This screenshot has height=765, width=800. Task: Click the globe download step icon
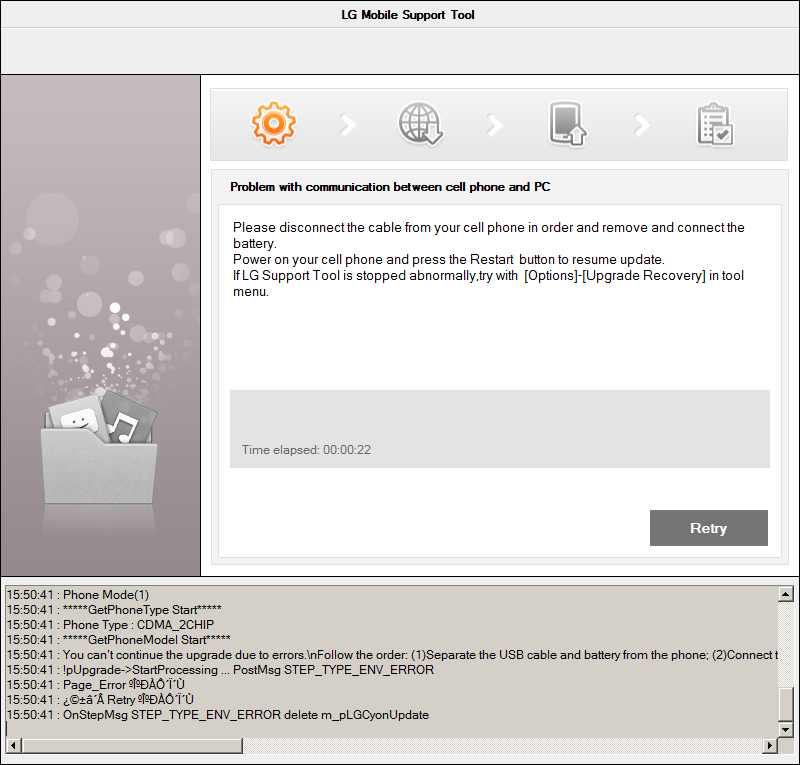(420, 124)
